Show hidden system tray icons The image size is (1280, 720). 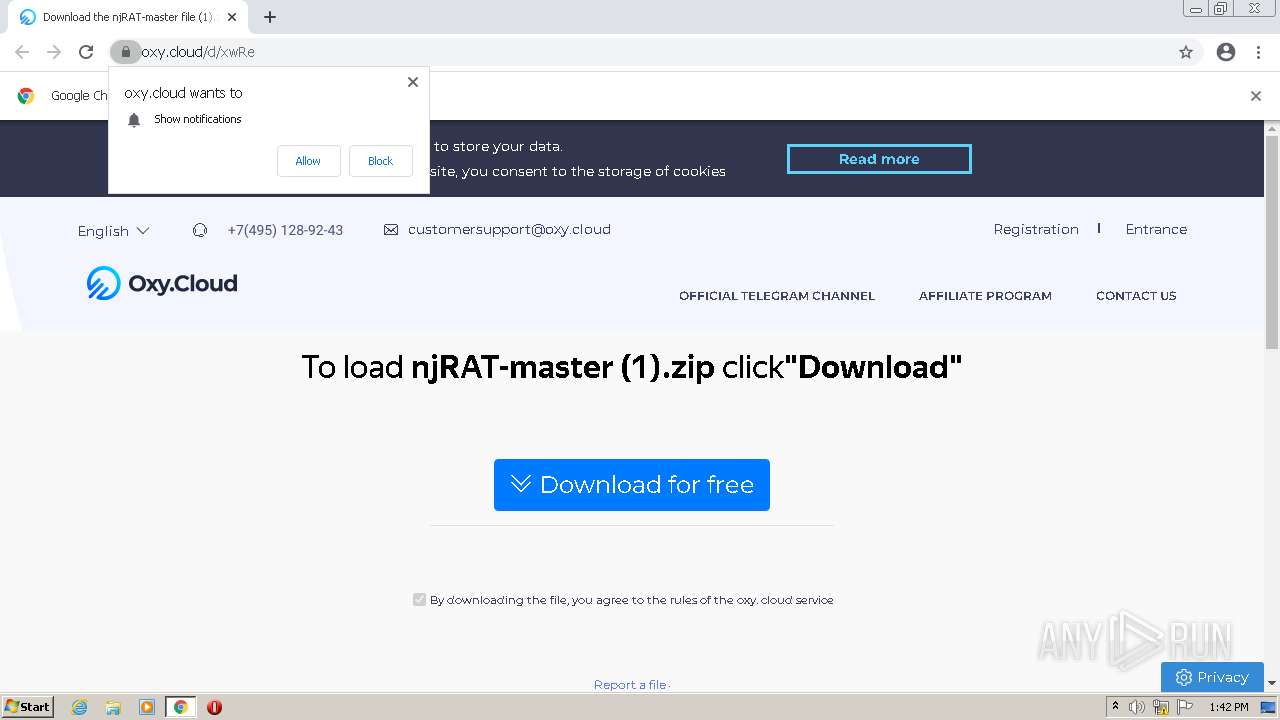click(x=1115, y=707)
